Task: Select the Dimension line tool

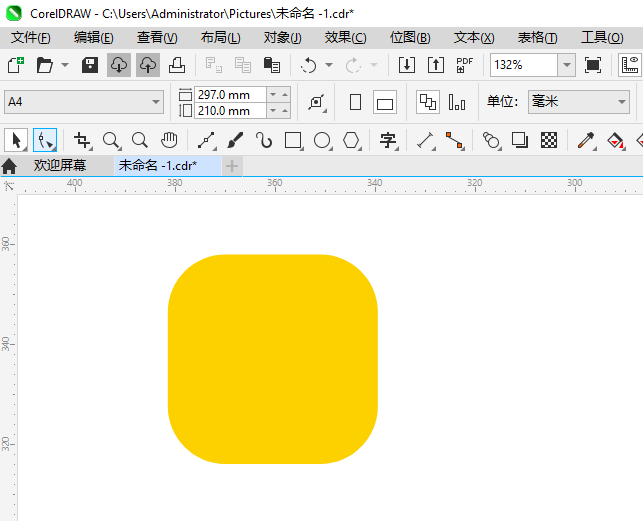Action: coord(426,140)
